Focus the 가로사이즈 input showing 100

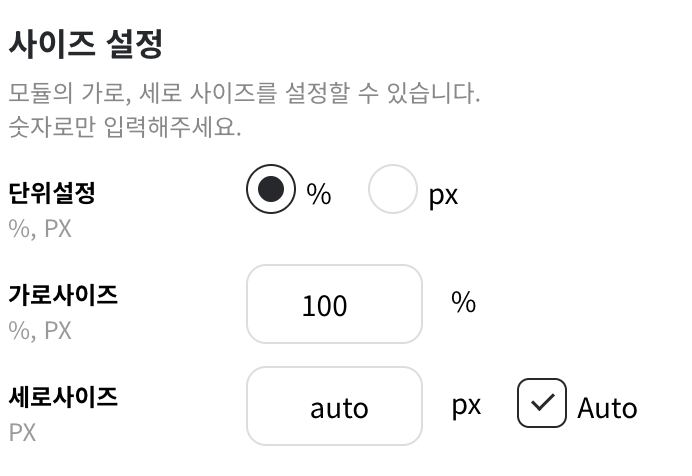pyautogui.click(x=334, y=304)
